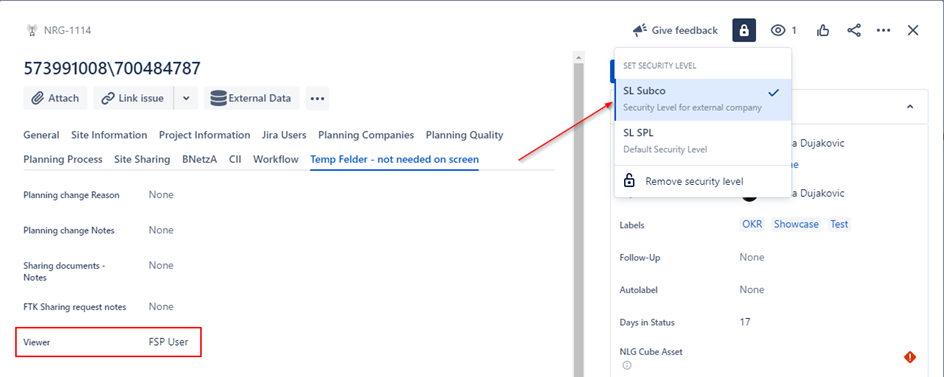
Task: Switch to the Site Information tab
Action: click(x=109, y=135)
